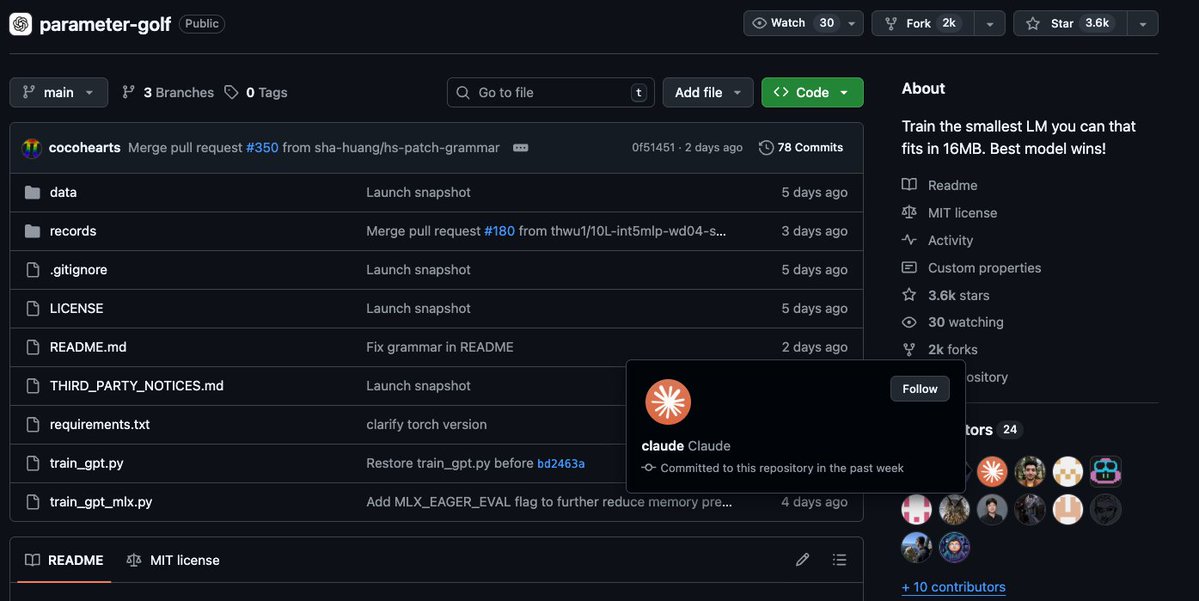Click the Claude avatar in hover card
The height and width of the screenshot is (601, 1199).
pos(668,401)
